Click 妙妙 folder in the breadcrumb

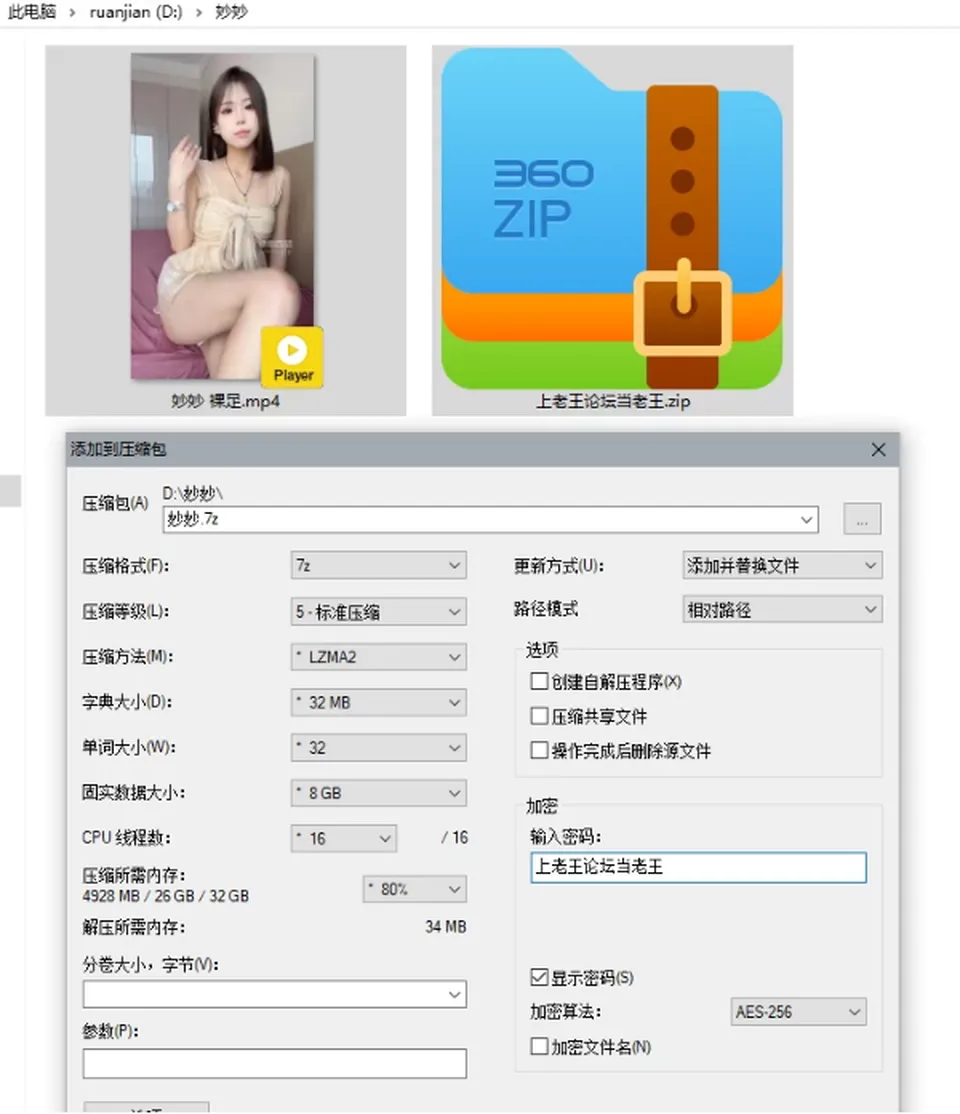(x=231, y=12)
